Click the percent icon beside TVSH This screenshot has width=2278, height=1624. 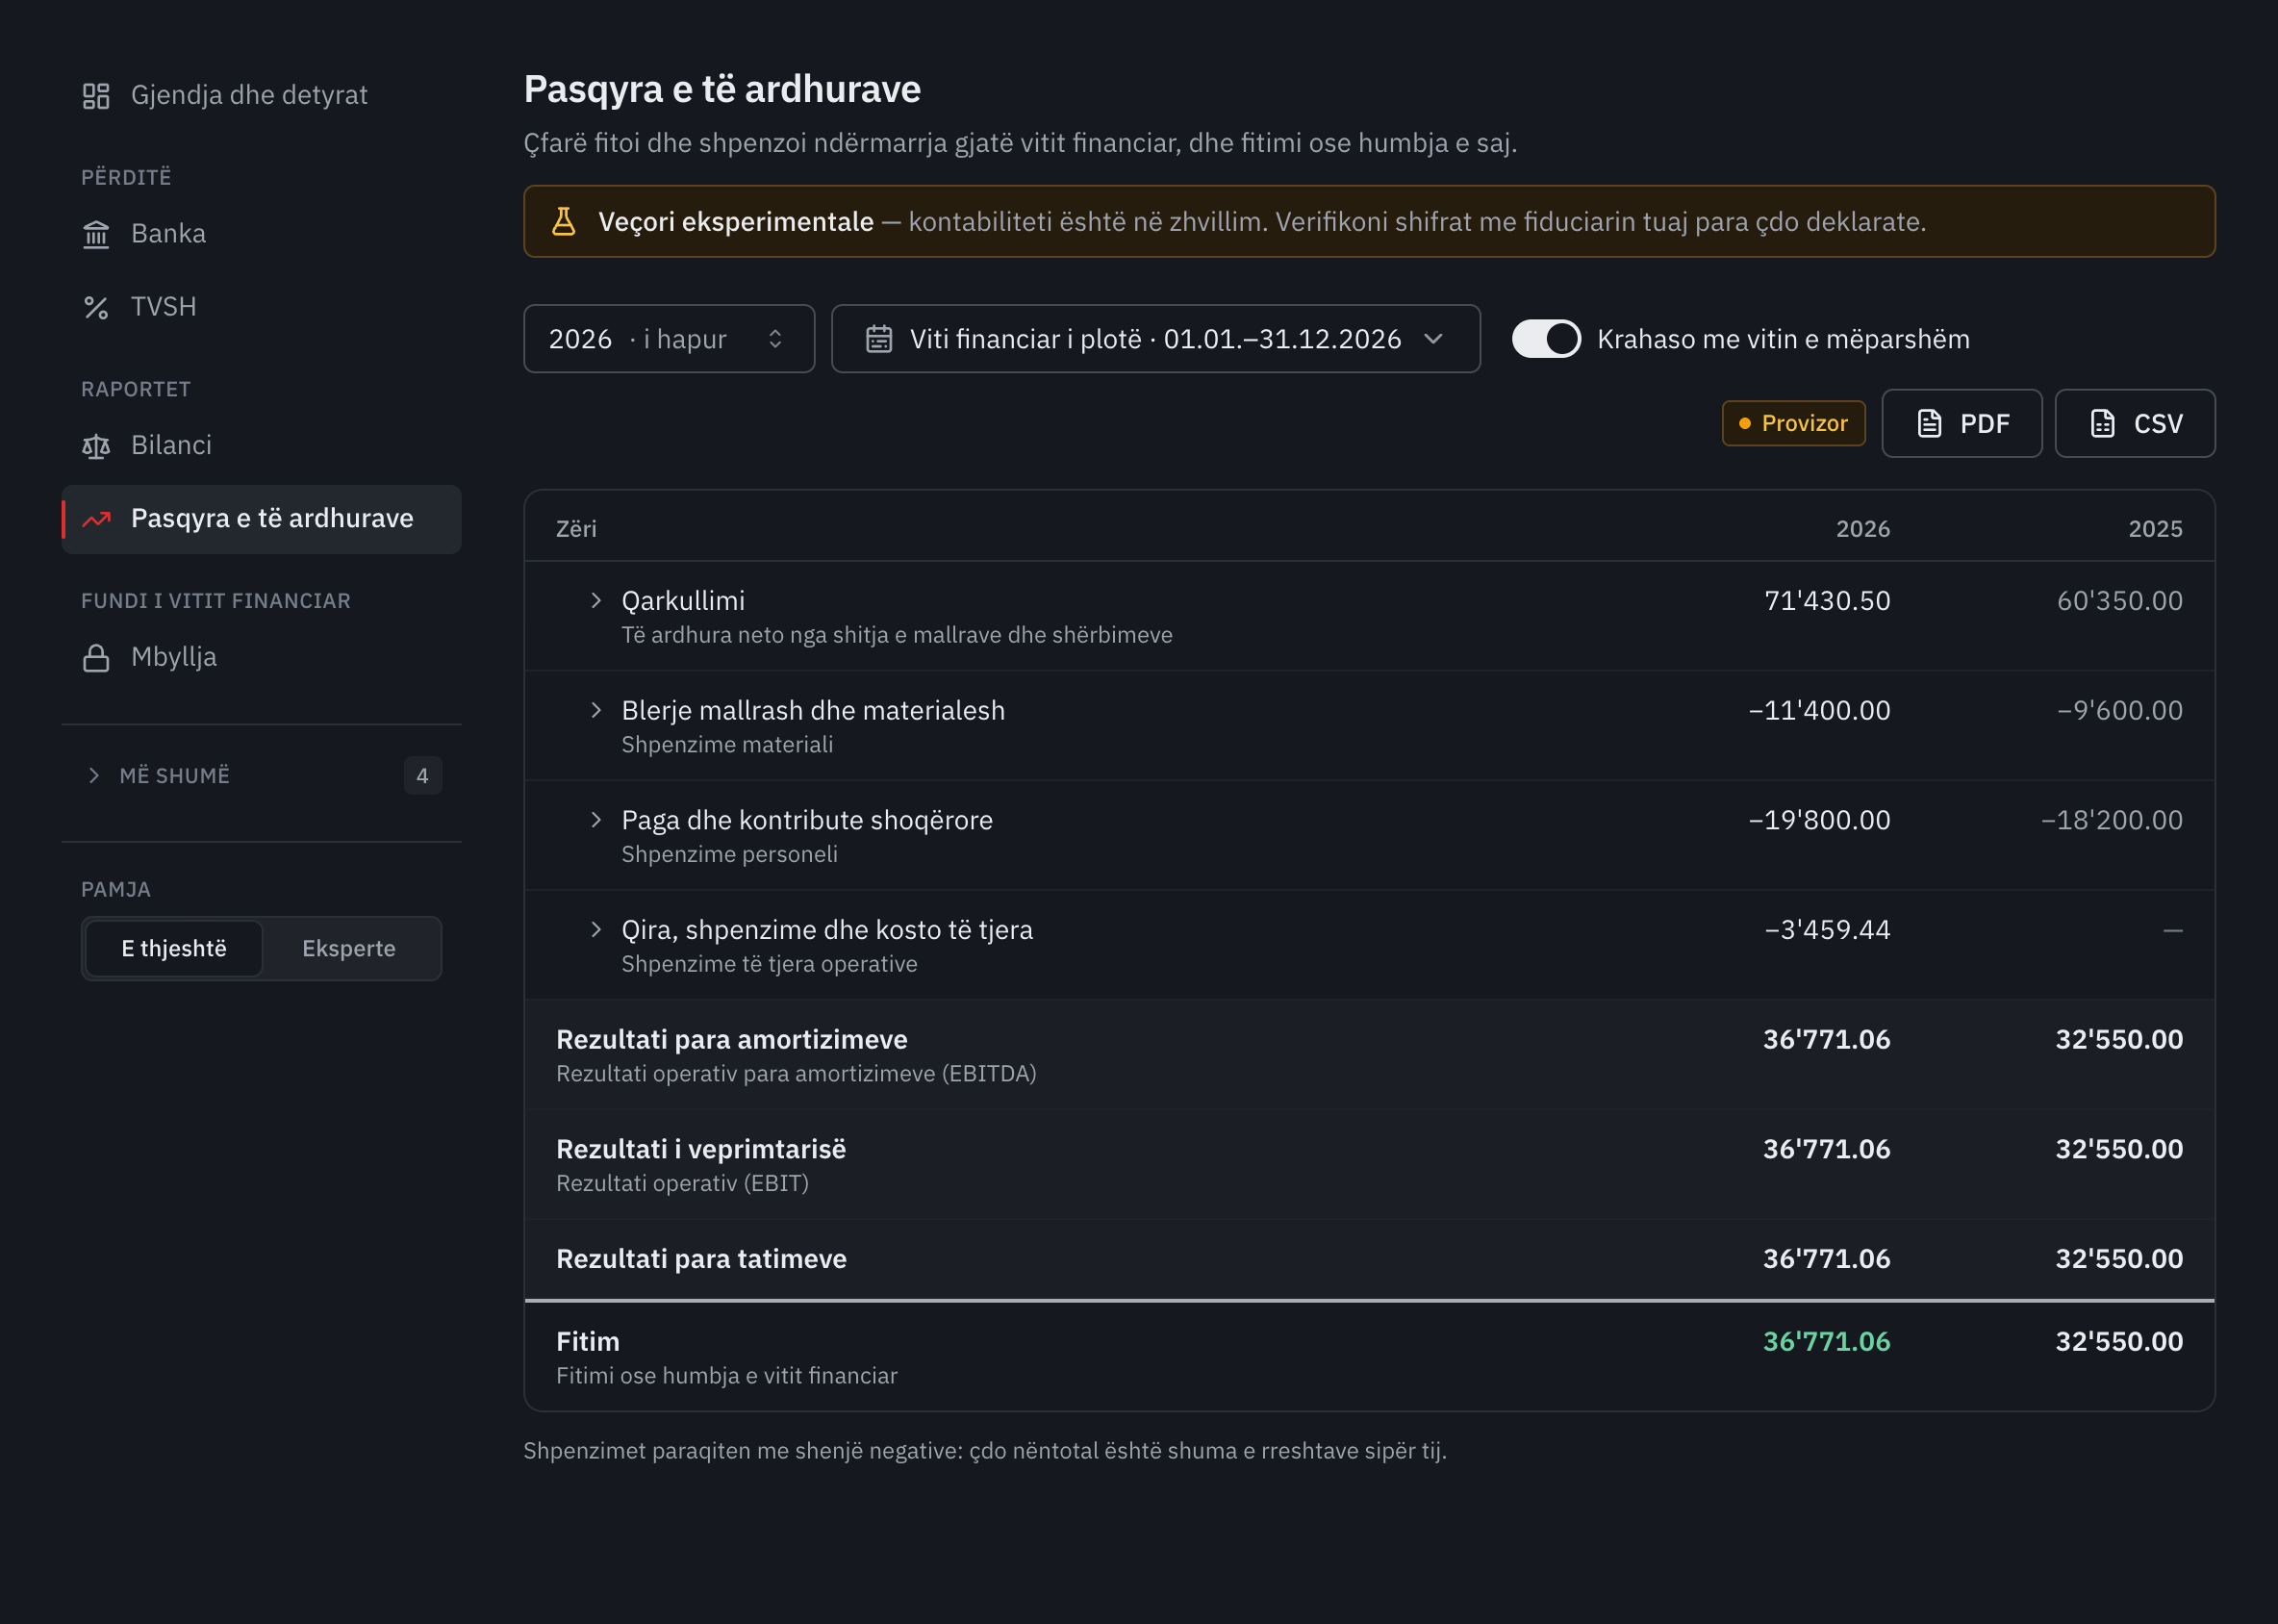96,307
